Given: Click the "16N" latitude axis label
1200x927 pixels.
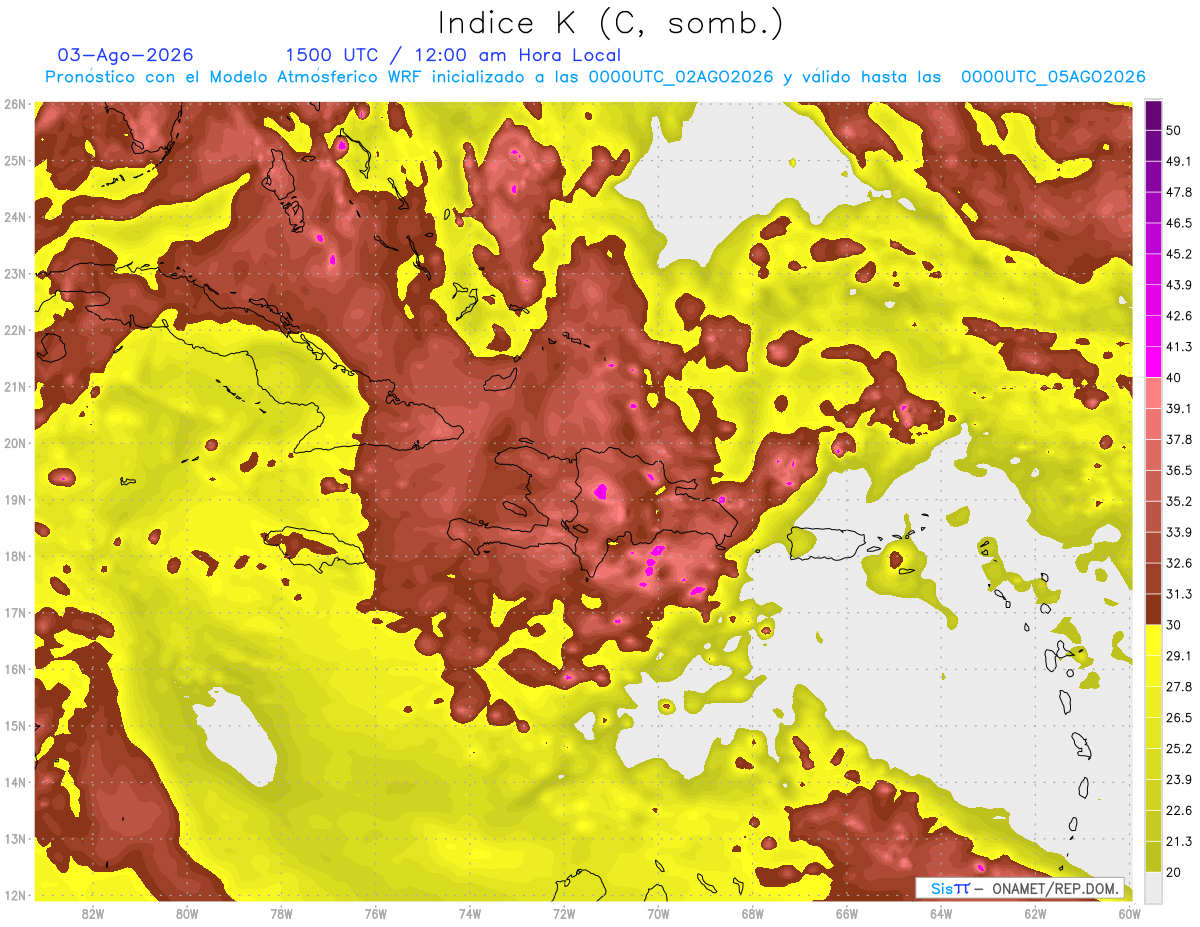Looking at the screenshot, I should (15, 669).
